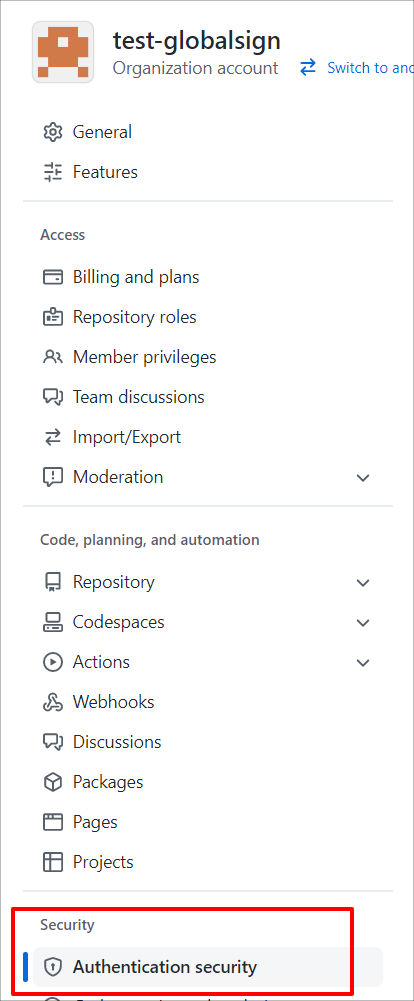Viewport: 414px width, 1001px height.
Task: Click the test-globalsign organization avatar
Action: (x=63, y=52)
